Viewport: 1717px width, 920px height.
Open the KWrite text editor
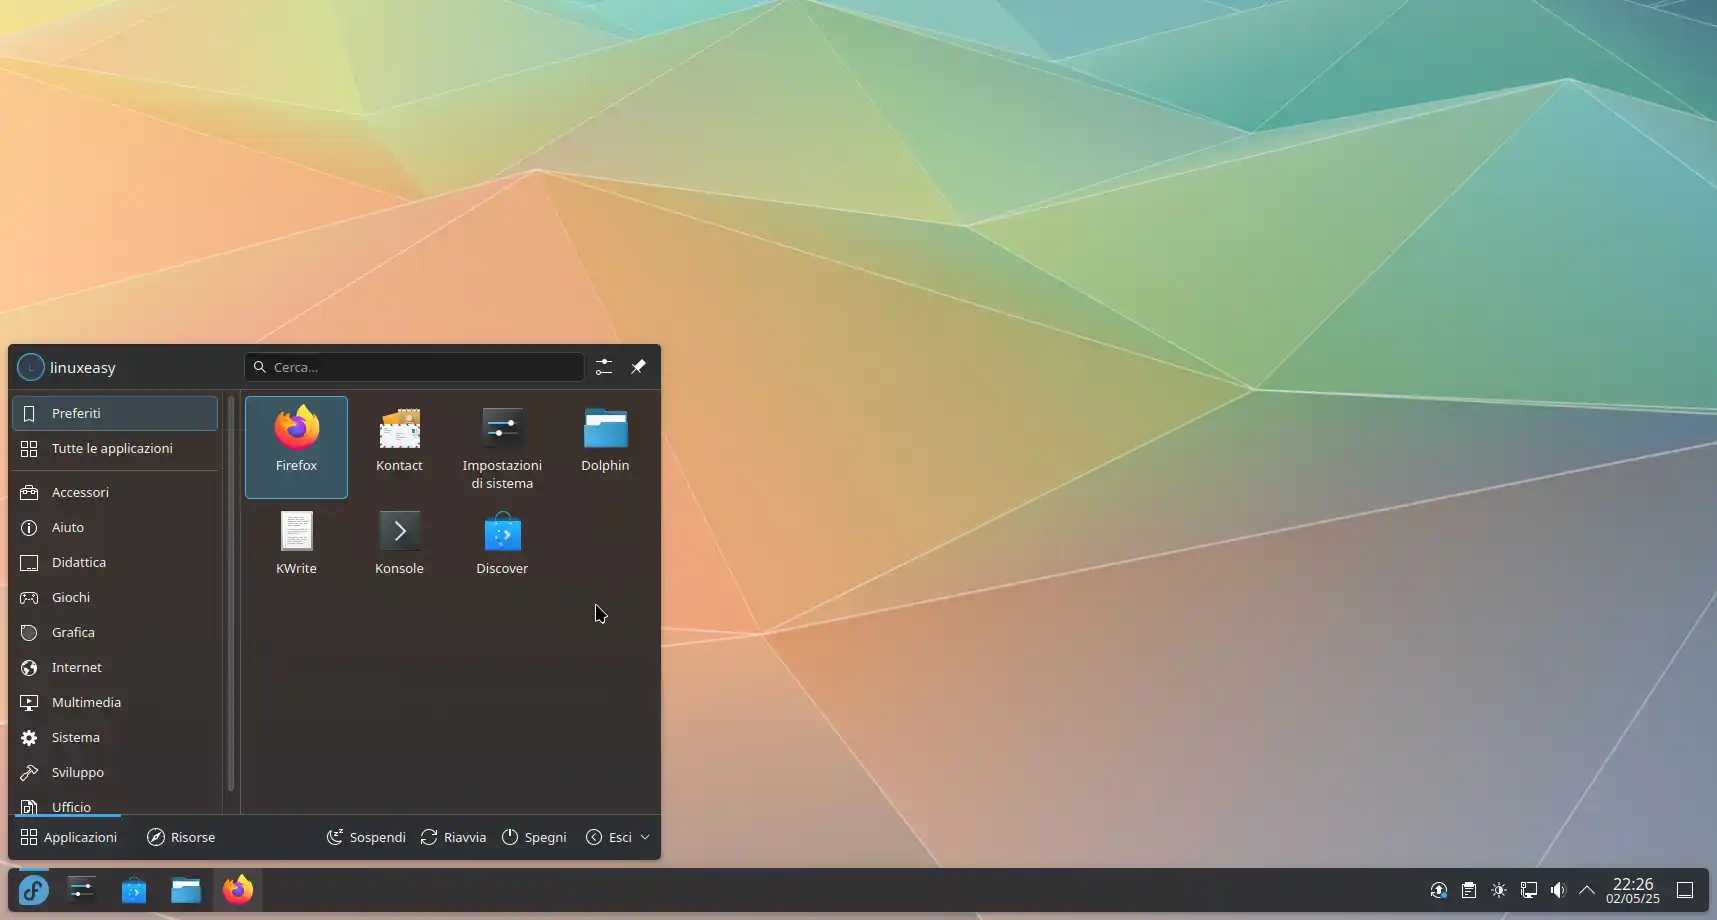pyautogui.click(x=296, y=543)
